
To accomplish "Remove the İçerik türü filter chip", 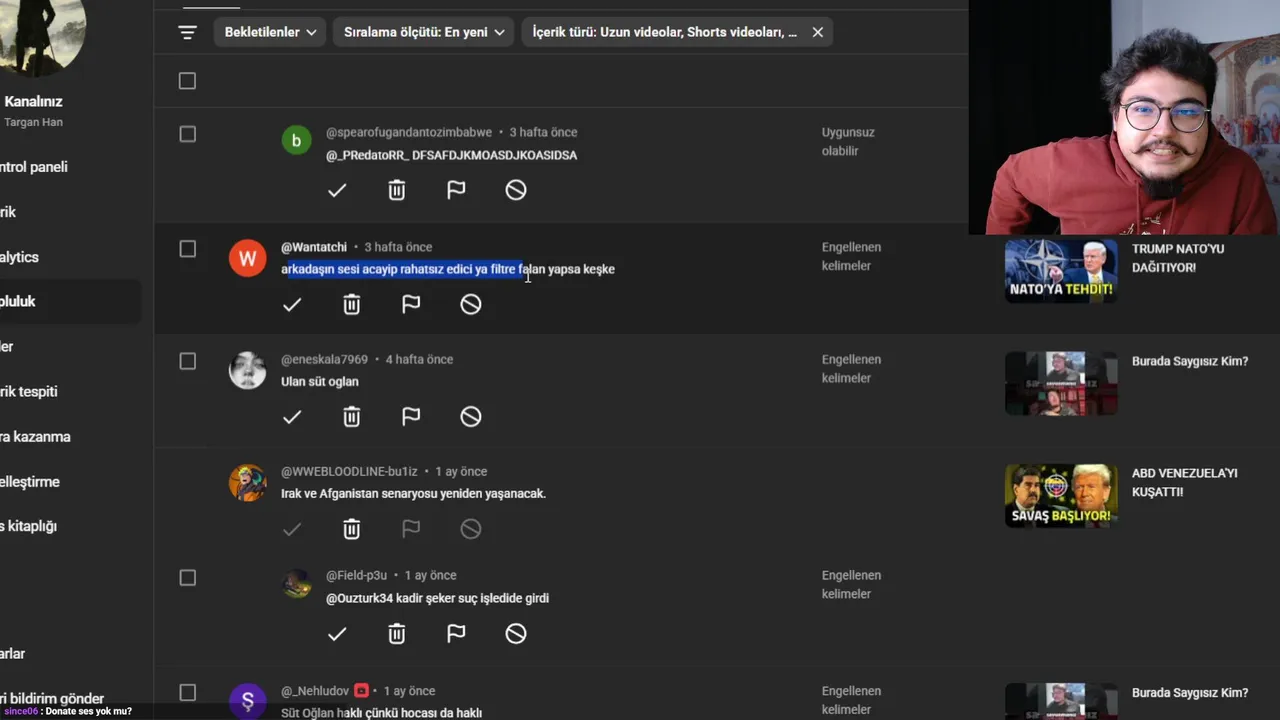I will click(x=817, y=32).
